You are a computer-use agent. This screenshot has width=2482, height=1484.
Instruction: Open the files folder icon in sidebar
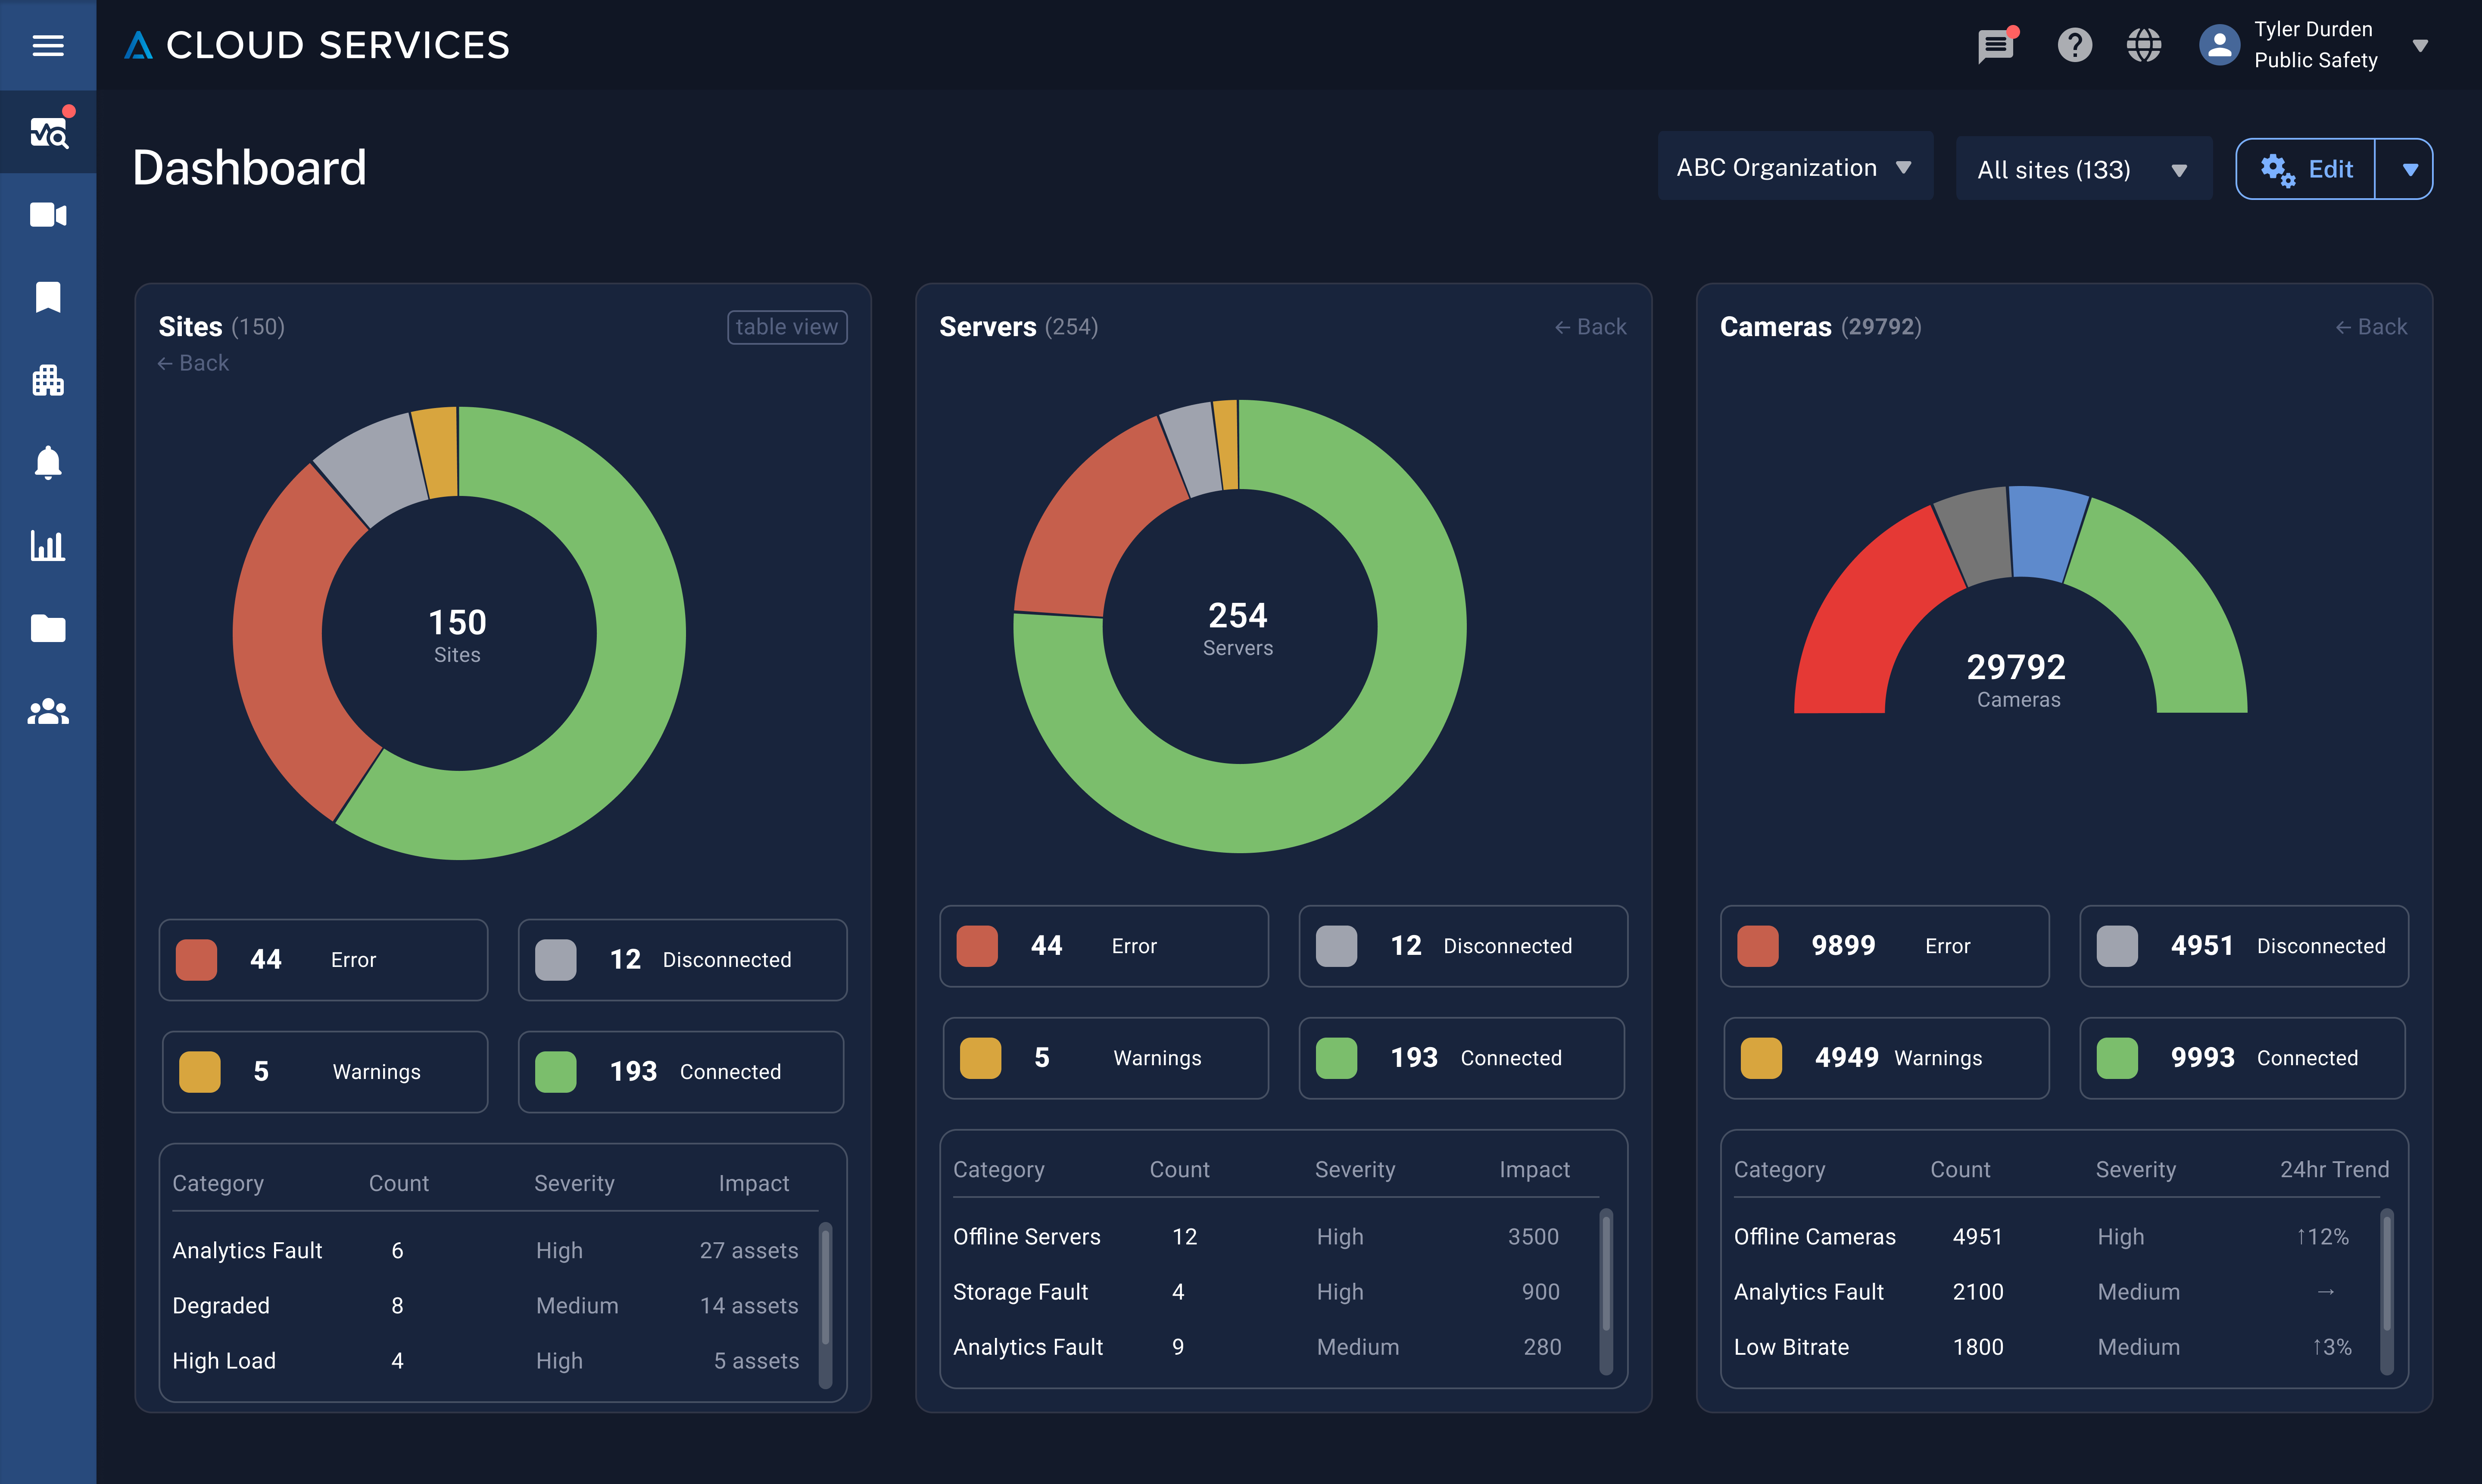click(48, 628)
